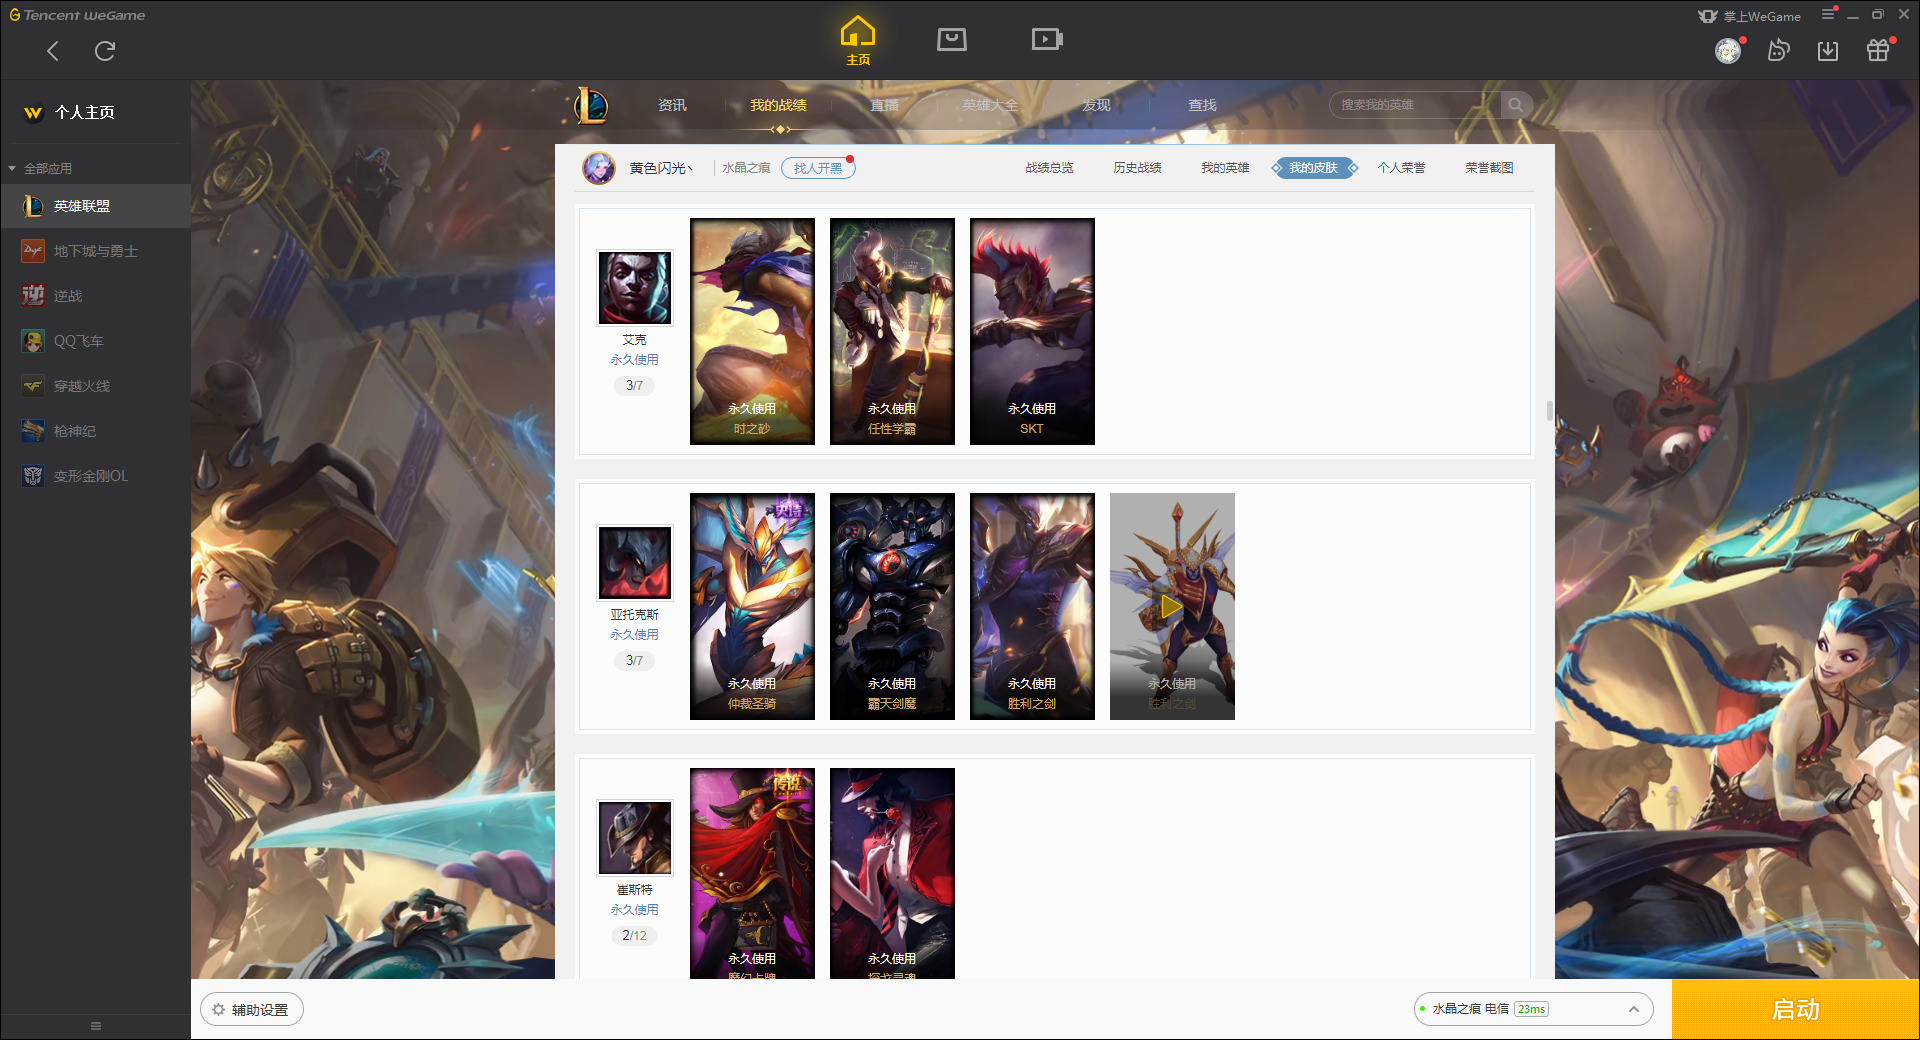The width and height of the screenshot is (1920, 1040).
Task: Click the 3/7 count under 艾克
Action: coord(634,386)
